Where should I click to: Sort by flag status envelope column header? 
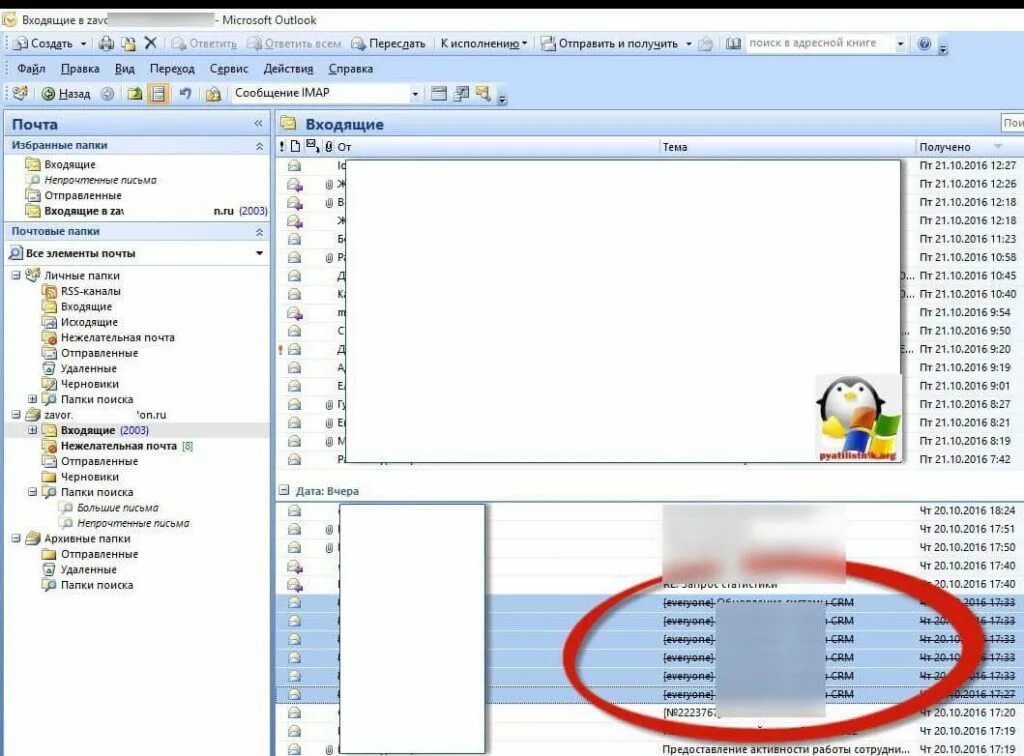click(x=312, y=146)
